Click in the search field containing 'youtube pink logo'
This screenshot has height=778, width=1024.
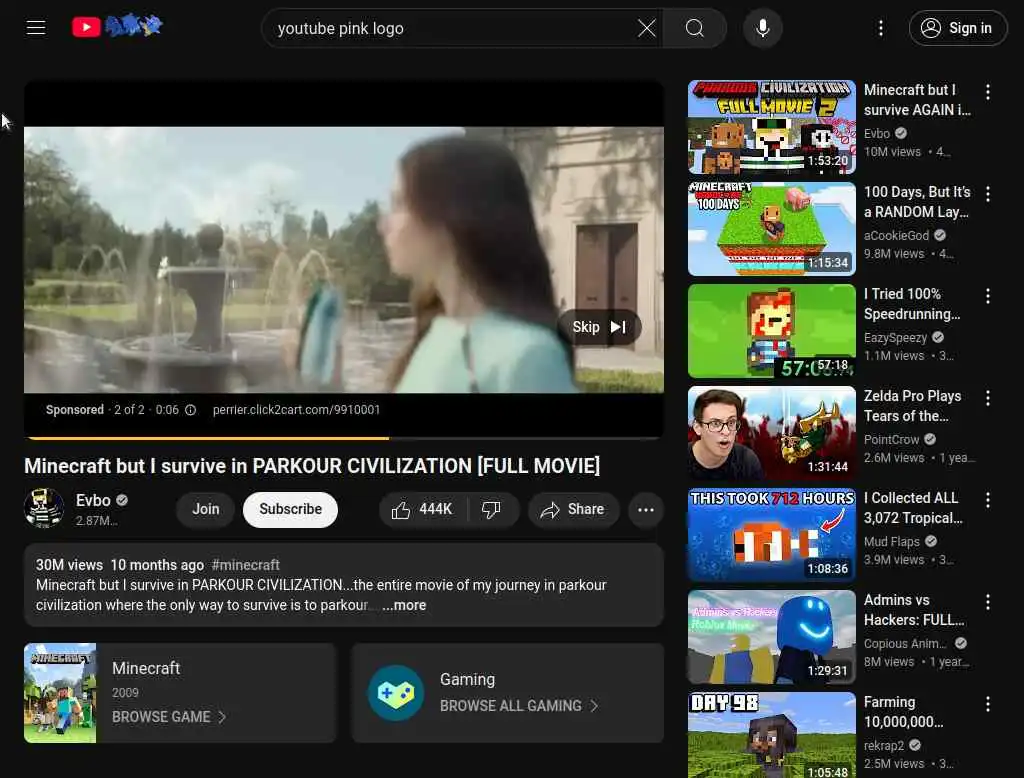coord(454,28)
